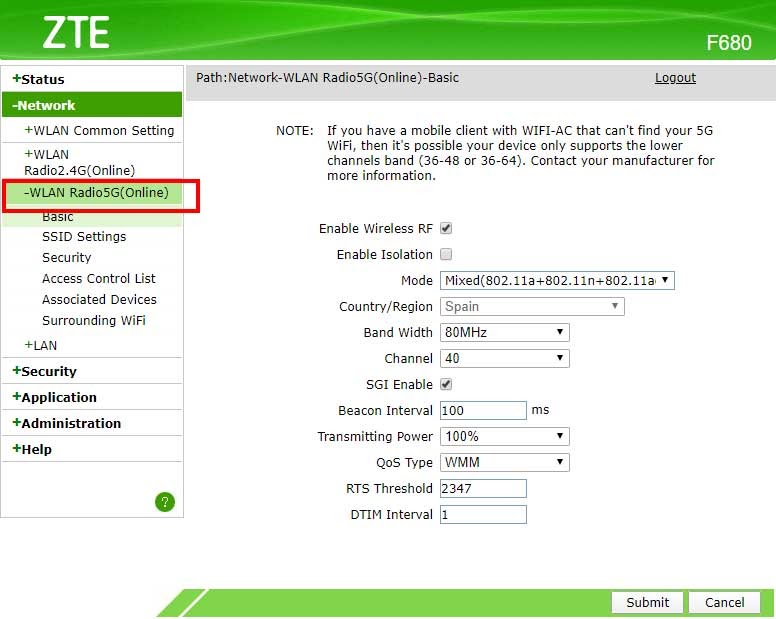
Task: Open the green help question-mark icon
Action: (165, 502)
